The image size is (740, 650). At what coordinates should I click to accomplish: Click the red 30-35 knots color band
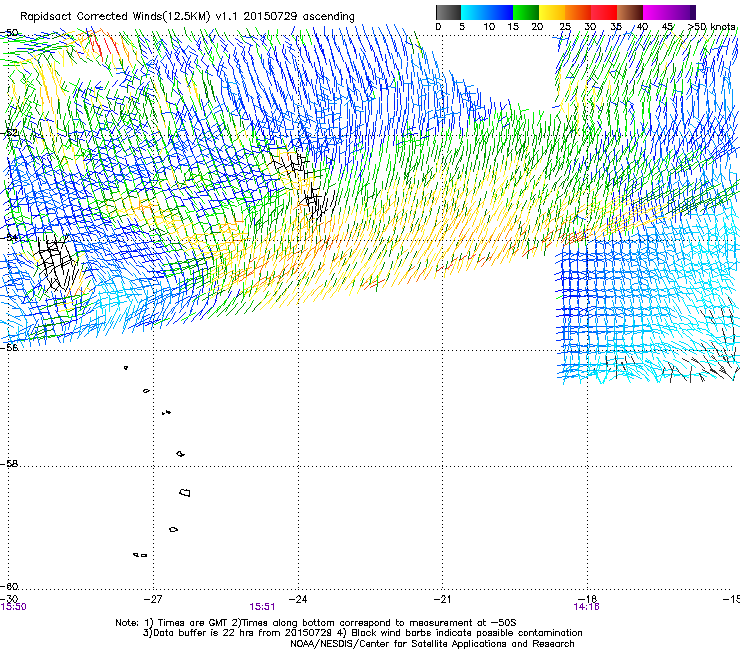pos(604,12)
